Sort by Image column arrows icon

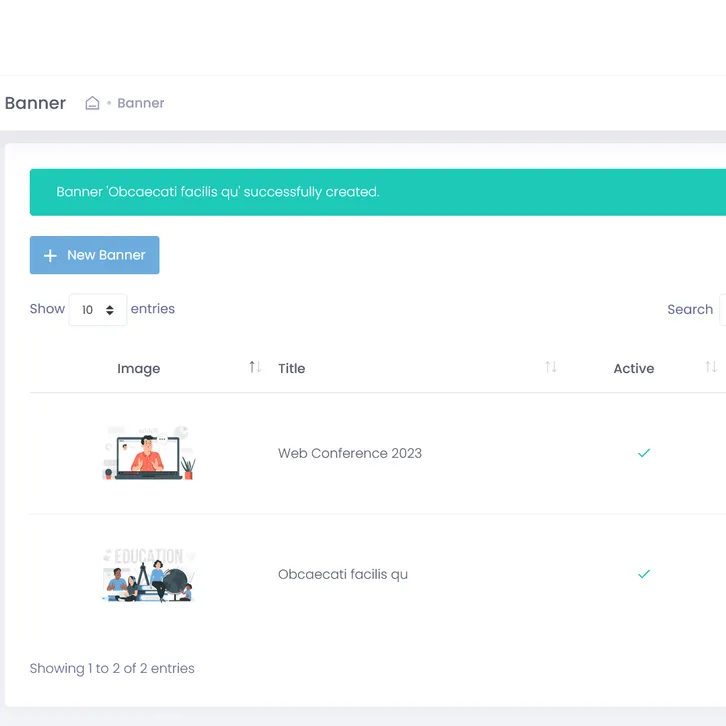pyautogui.click(x=255, y=368)
